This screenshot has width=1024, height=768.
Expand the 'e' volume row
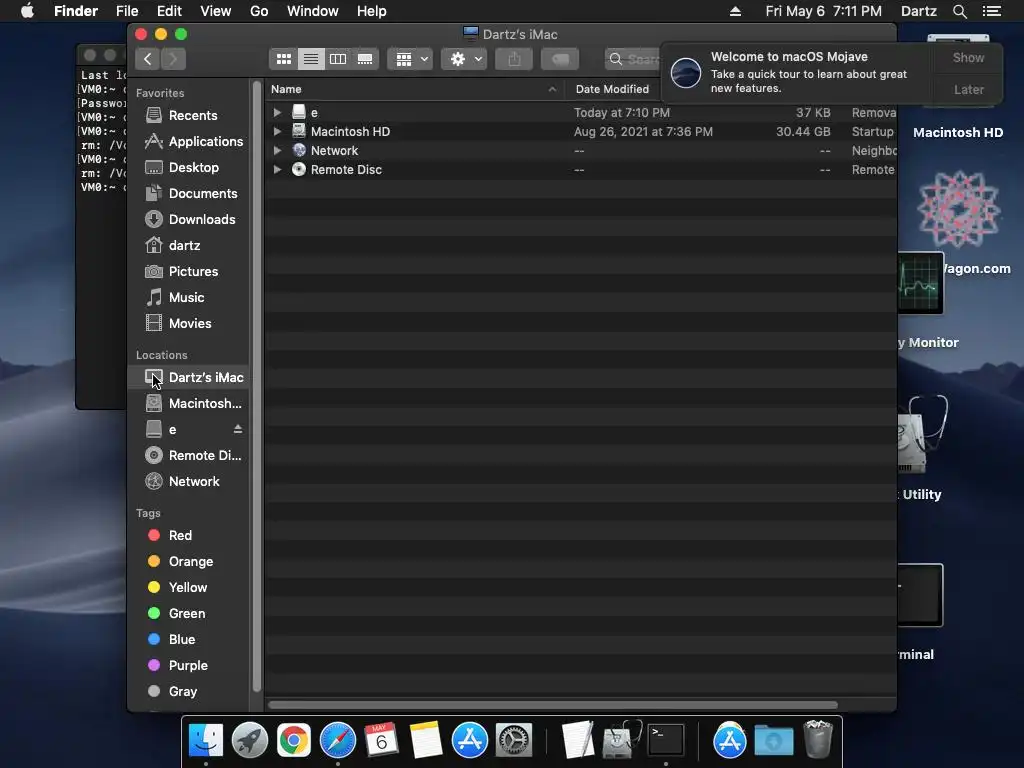(277, 112)
